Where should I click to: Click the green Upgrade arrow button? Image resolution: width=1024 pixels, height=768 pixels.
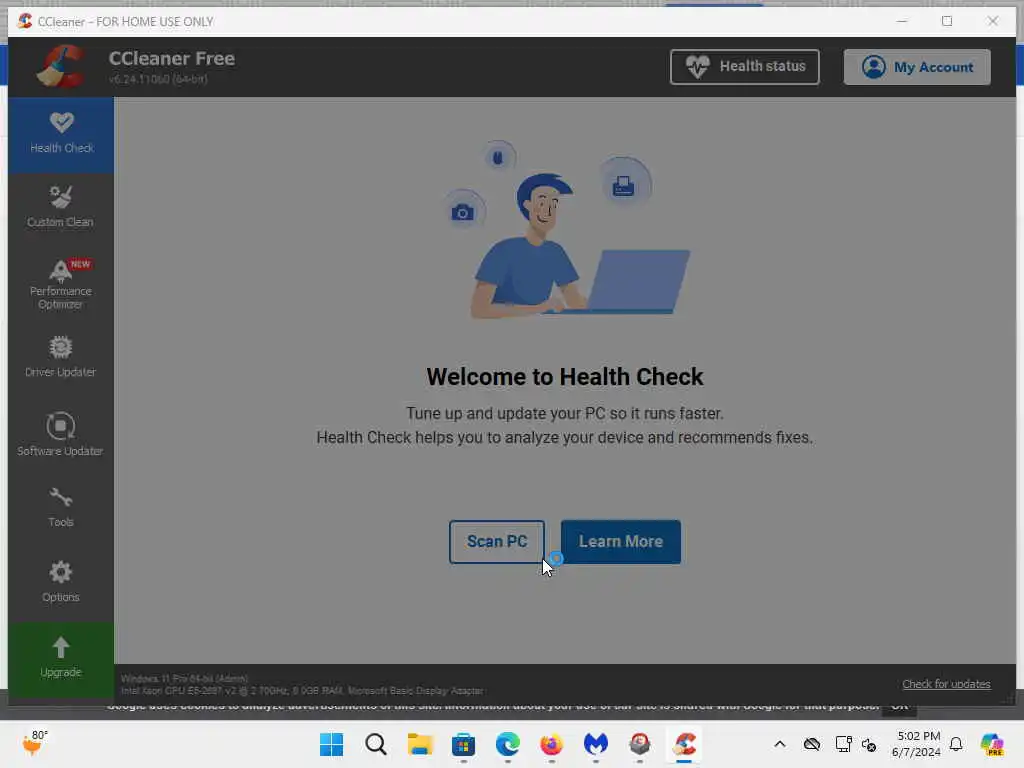tap(61, 658)
